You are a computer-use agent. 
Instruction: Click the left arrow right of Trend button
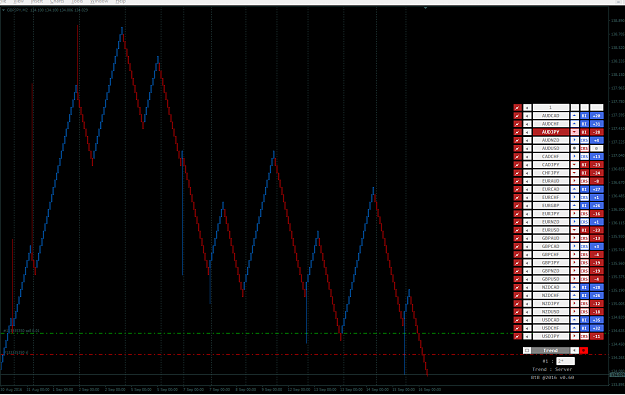point(574,350)
